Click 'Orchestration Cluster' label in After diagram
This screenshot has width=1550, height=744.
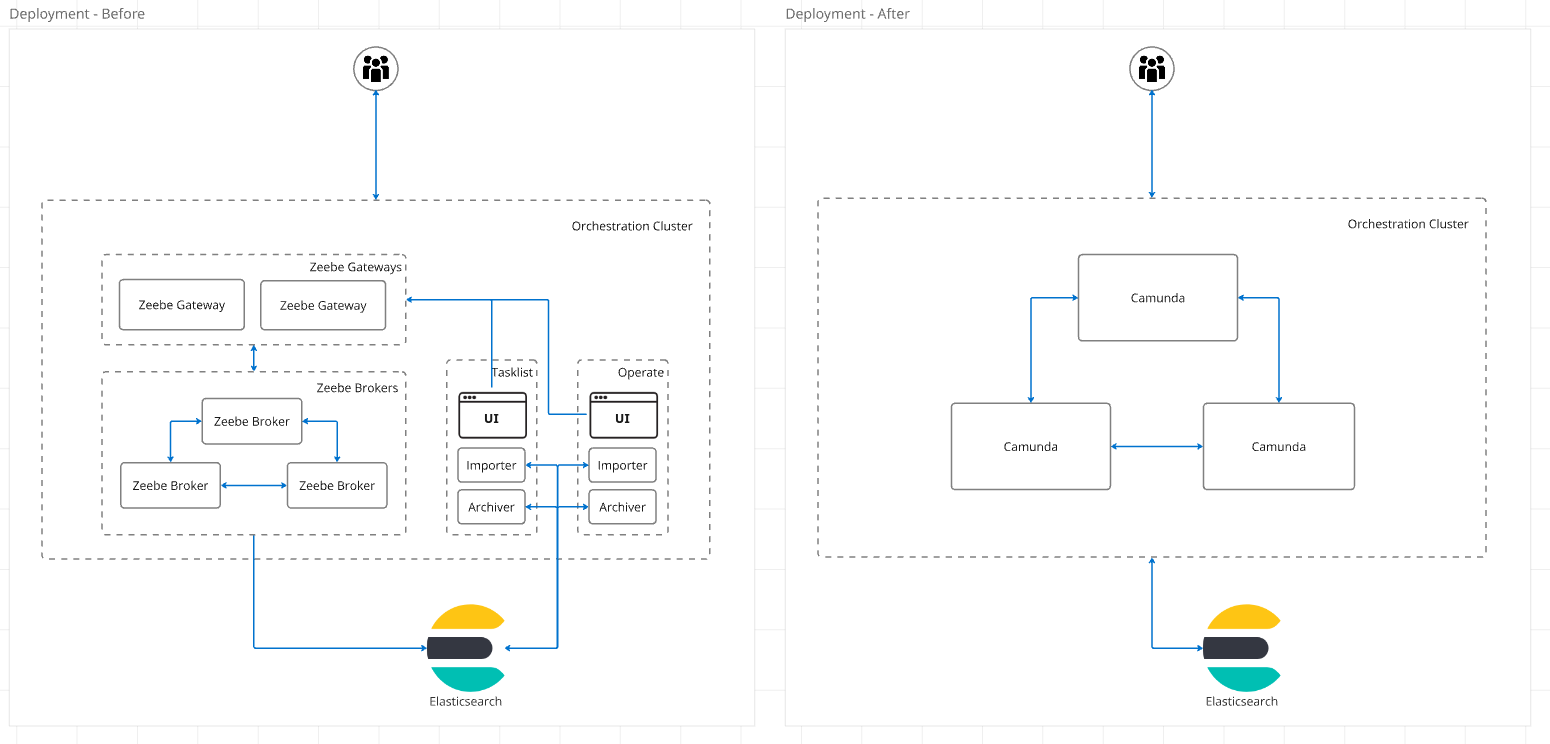click(1408, 224)
